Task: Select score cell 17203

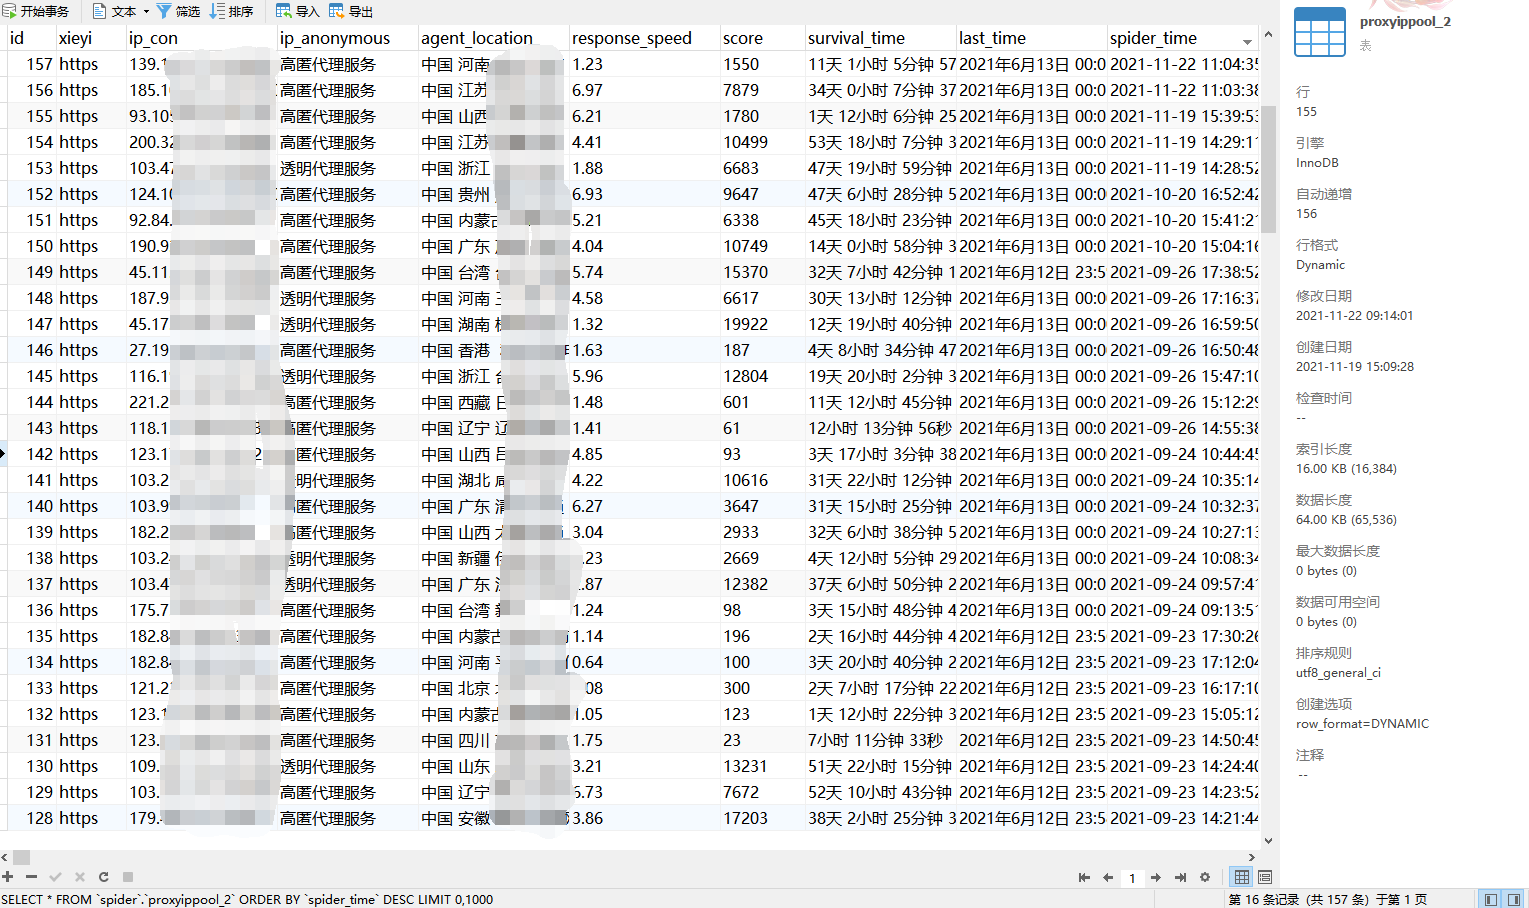Action: [x=762, y=818]
